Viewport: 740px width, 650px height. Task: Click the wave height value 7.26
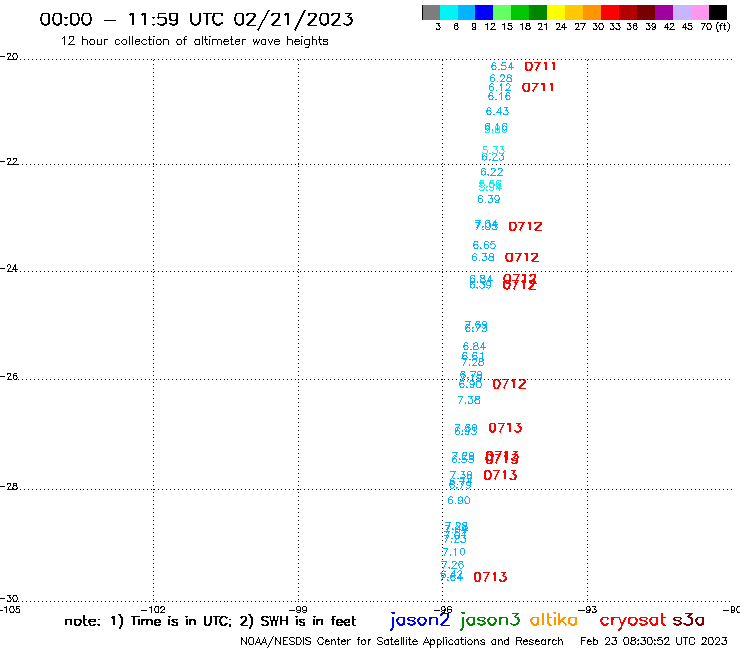click(x=453, y=565)
